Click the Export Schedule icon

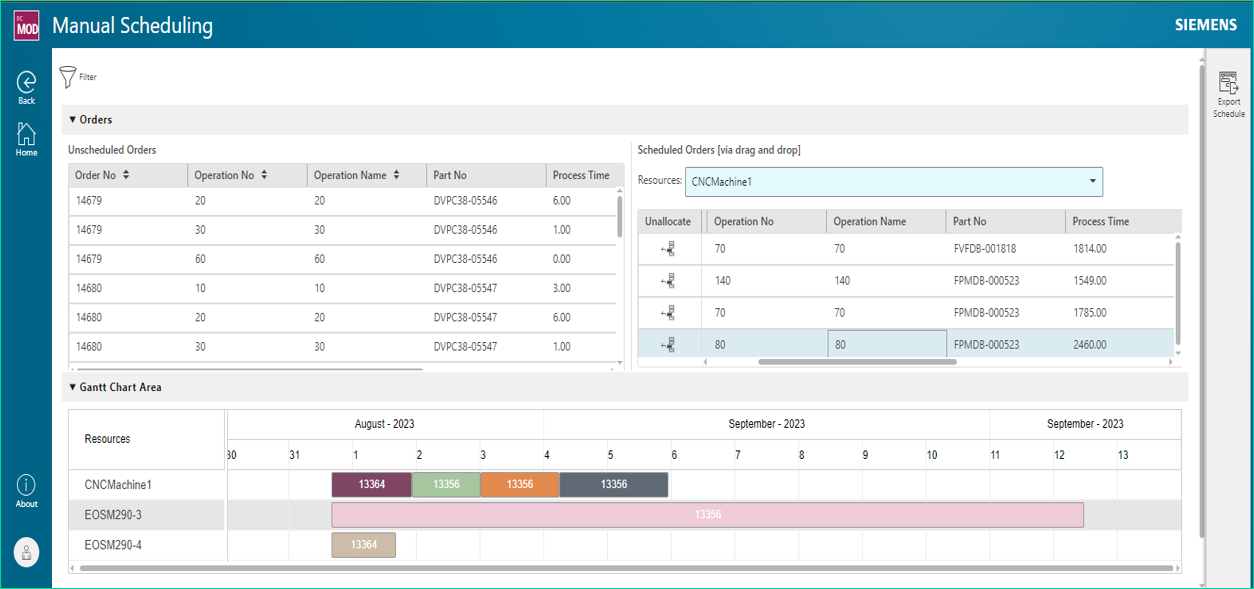click(x=1228, y=84)
